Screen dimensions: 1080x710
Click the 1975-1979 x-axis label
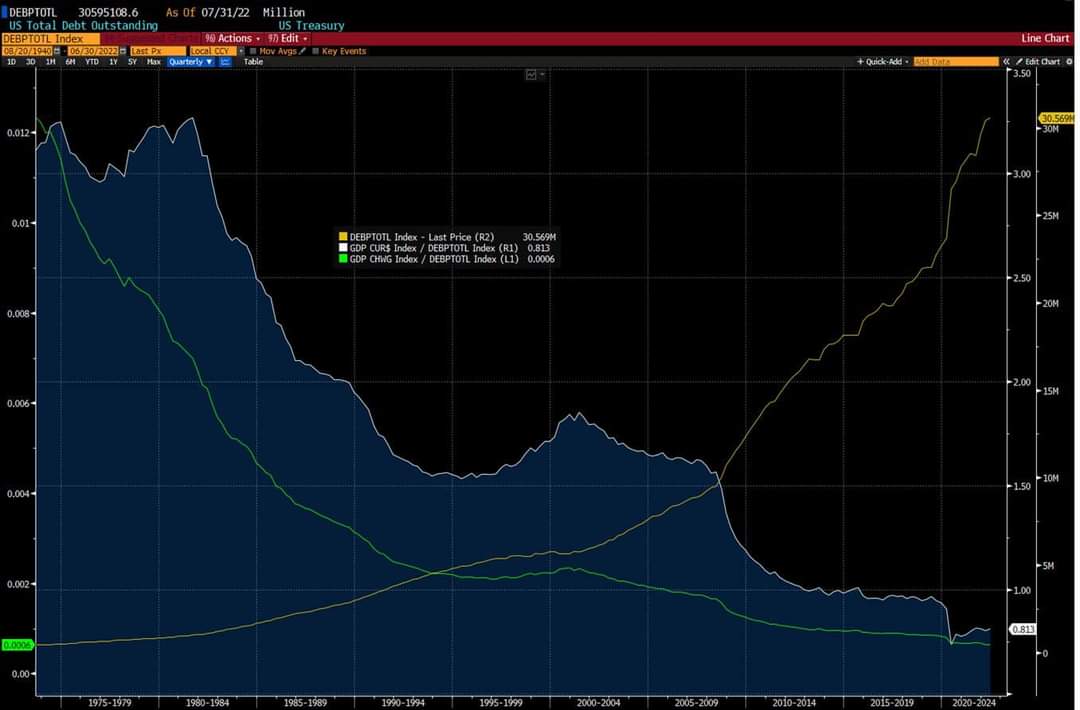click(110, 702)
